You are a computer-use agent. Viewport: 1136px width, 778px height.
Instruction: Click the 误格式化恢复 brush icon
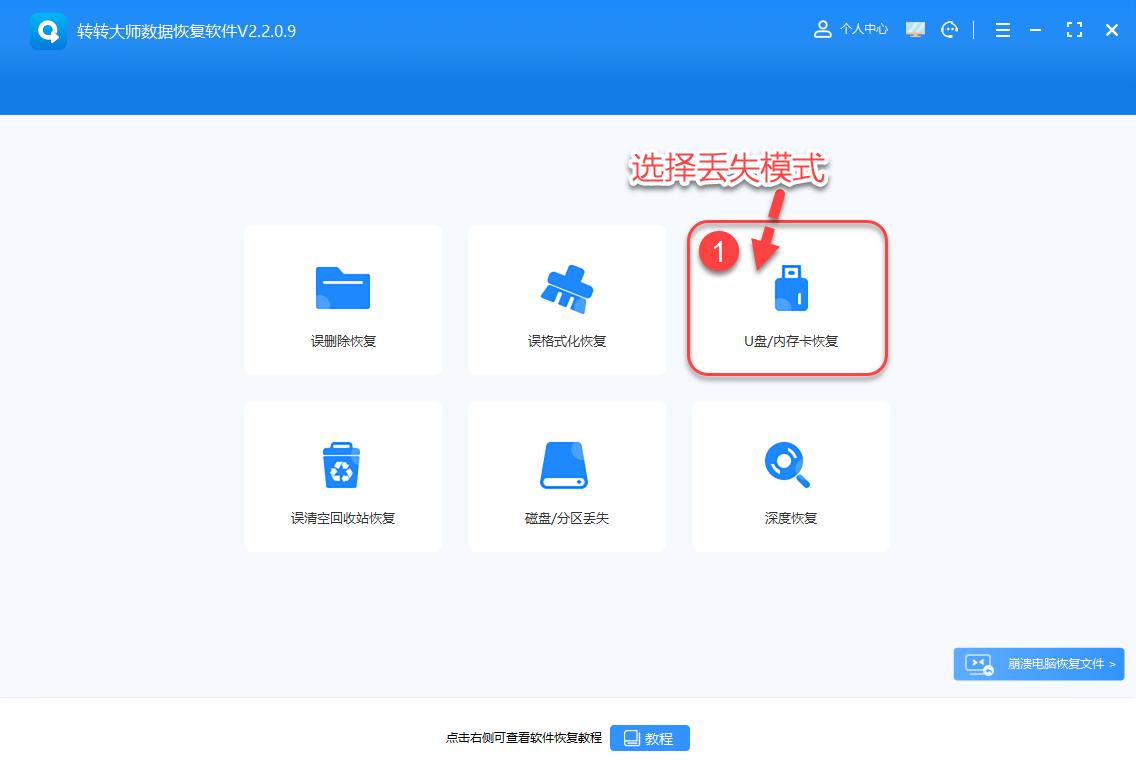tap(567, 286)
